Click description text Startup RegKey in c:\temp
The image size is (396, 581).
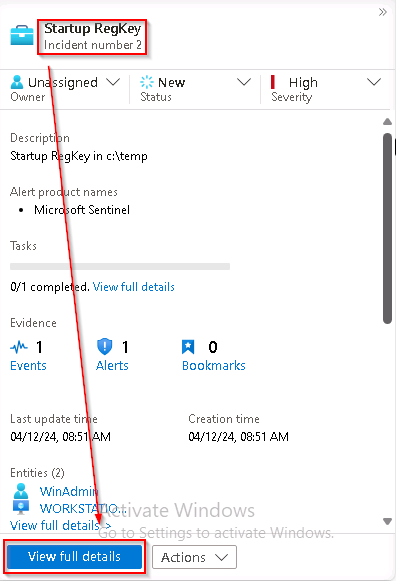79,156
